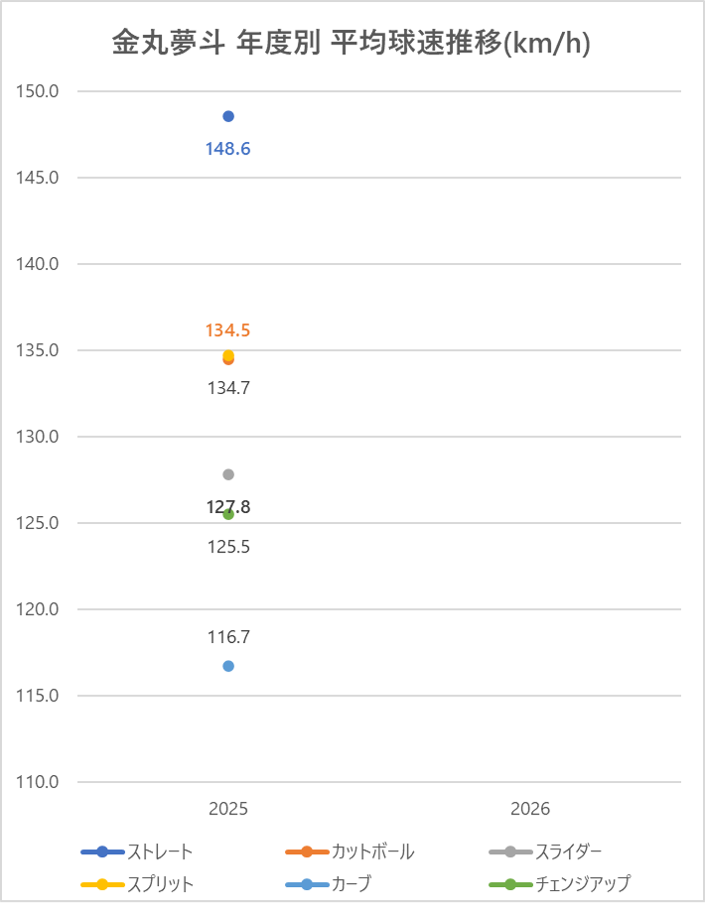705x903 pixels.
Task: Select the ストレート legend marker
Action: pos(102,852)
